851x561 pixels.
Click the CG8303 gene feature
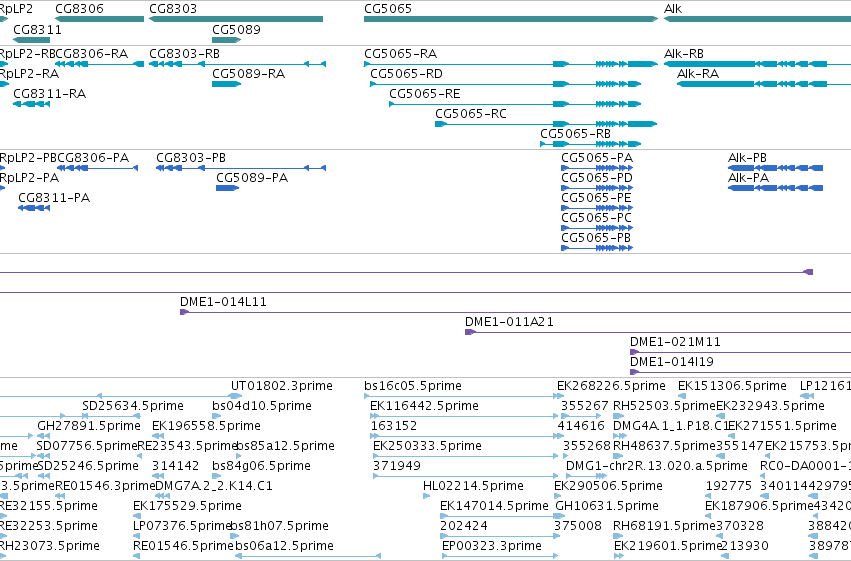(x=236, y=19)
